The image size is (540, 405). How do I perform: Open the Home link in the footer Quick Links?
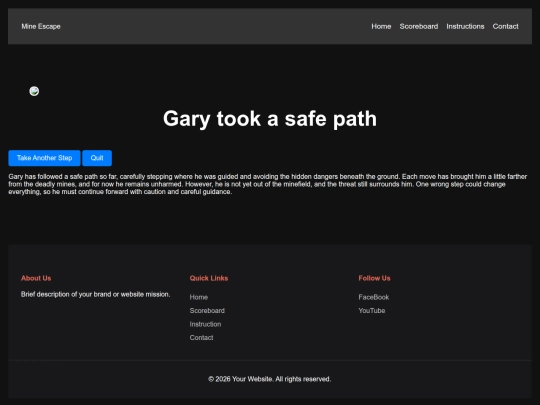(x=199, y=297)
